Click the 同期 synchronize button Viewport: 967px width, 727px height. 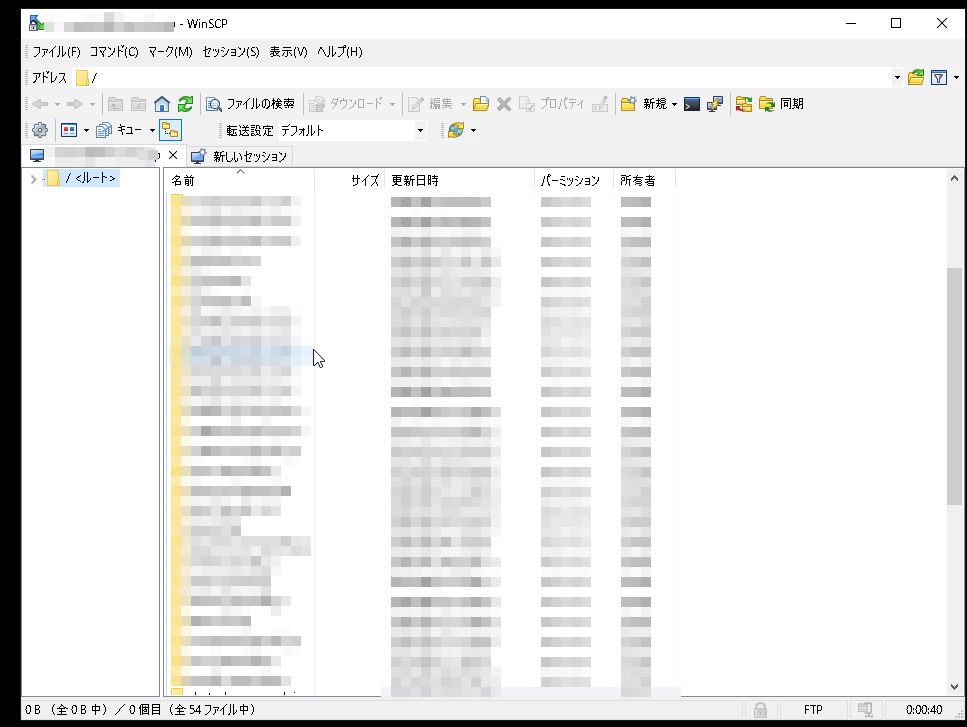[781, 104]
